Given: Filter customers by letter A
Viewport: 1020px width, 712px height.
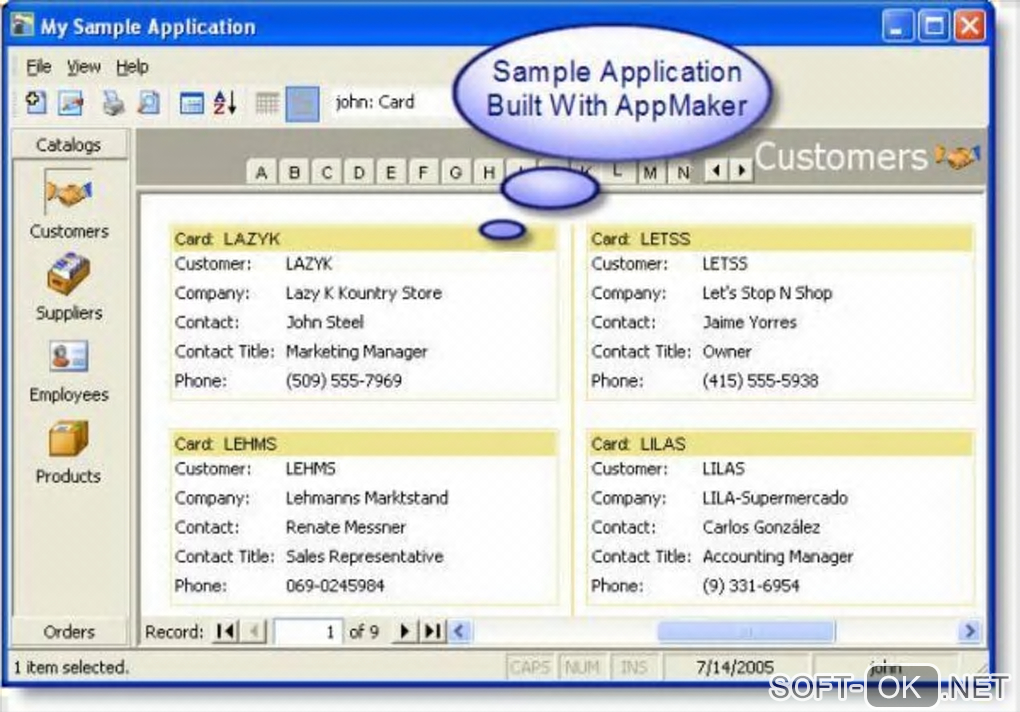Looking at the screenshot, I should pos(262,172).
